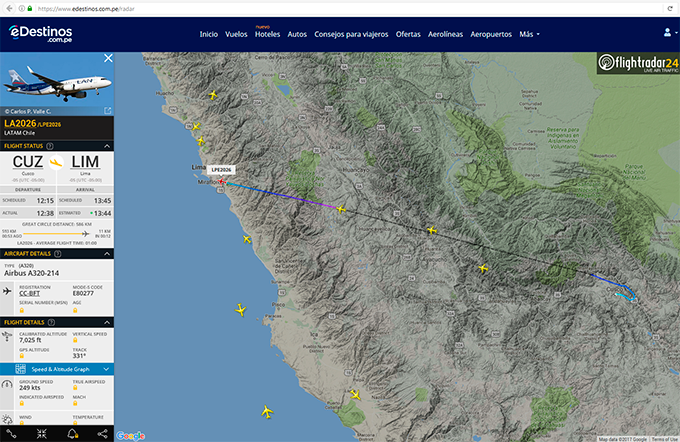Screen dimensions: 680x442
Task: Open the Autos menu item
Action: (297, 34)
